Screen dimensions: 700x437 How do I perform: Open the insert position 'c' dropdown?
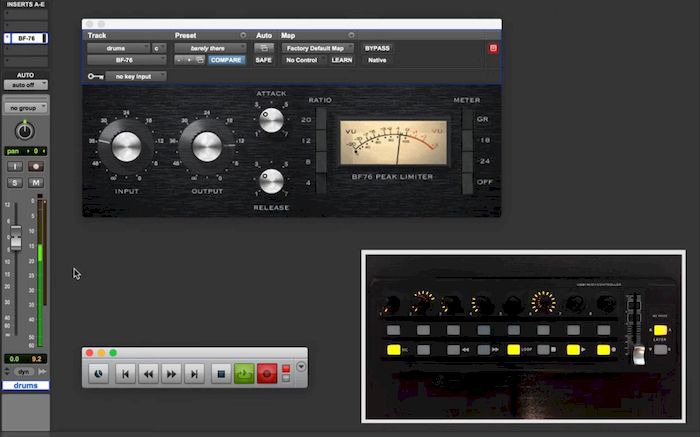tap(159, 48)
